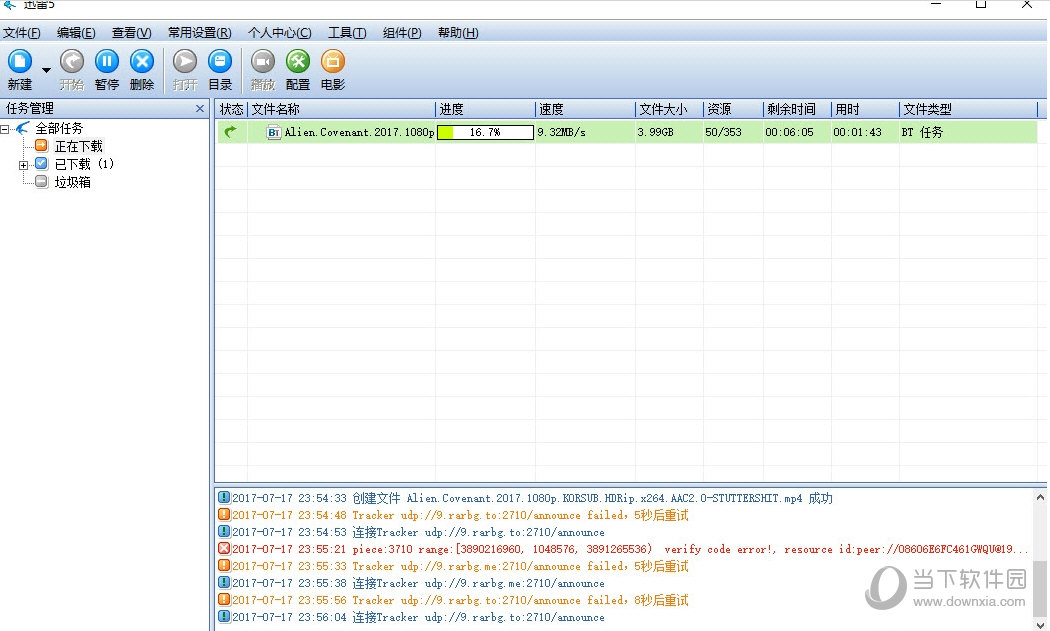The height and width of the screenshot is (631, 1050).
Task: Click the 垃圾箱 trash icon
Action: click(42, 182)
